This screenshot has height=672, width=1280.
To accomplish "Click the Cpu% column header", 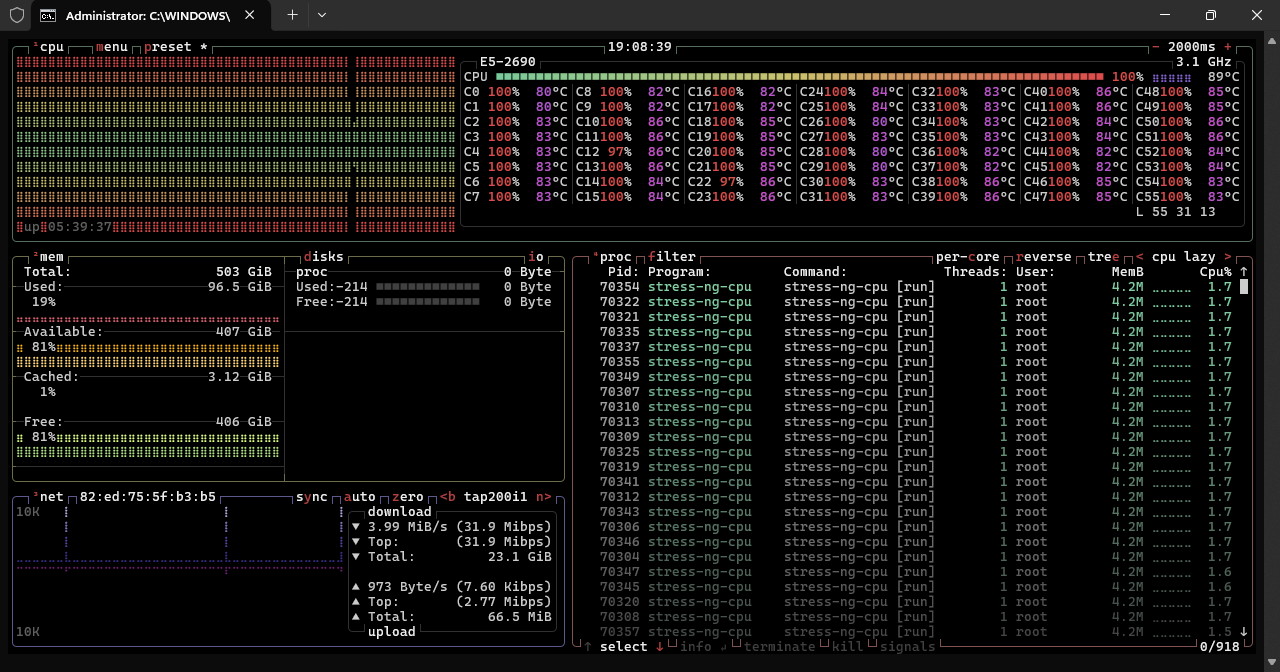I will pos(1216,272).
